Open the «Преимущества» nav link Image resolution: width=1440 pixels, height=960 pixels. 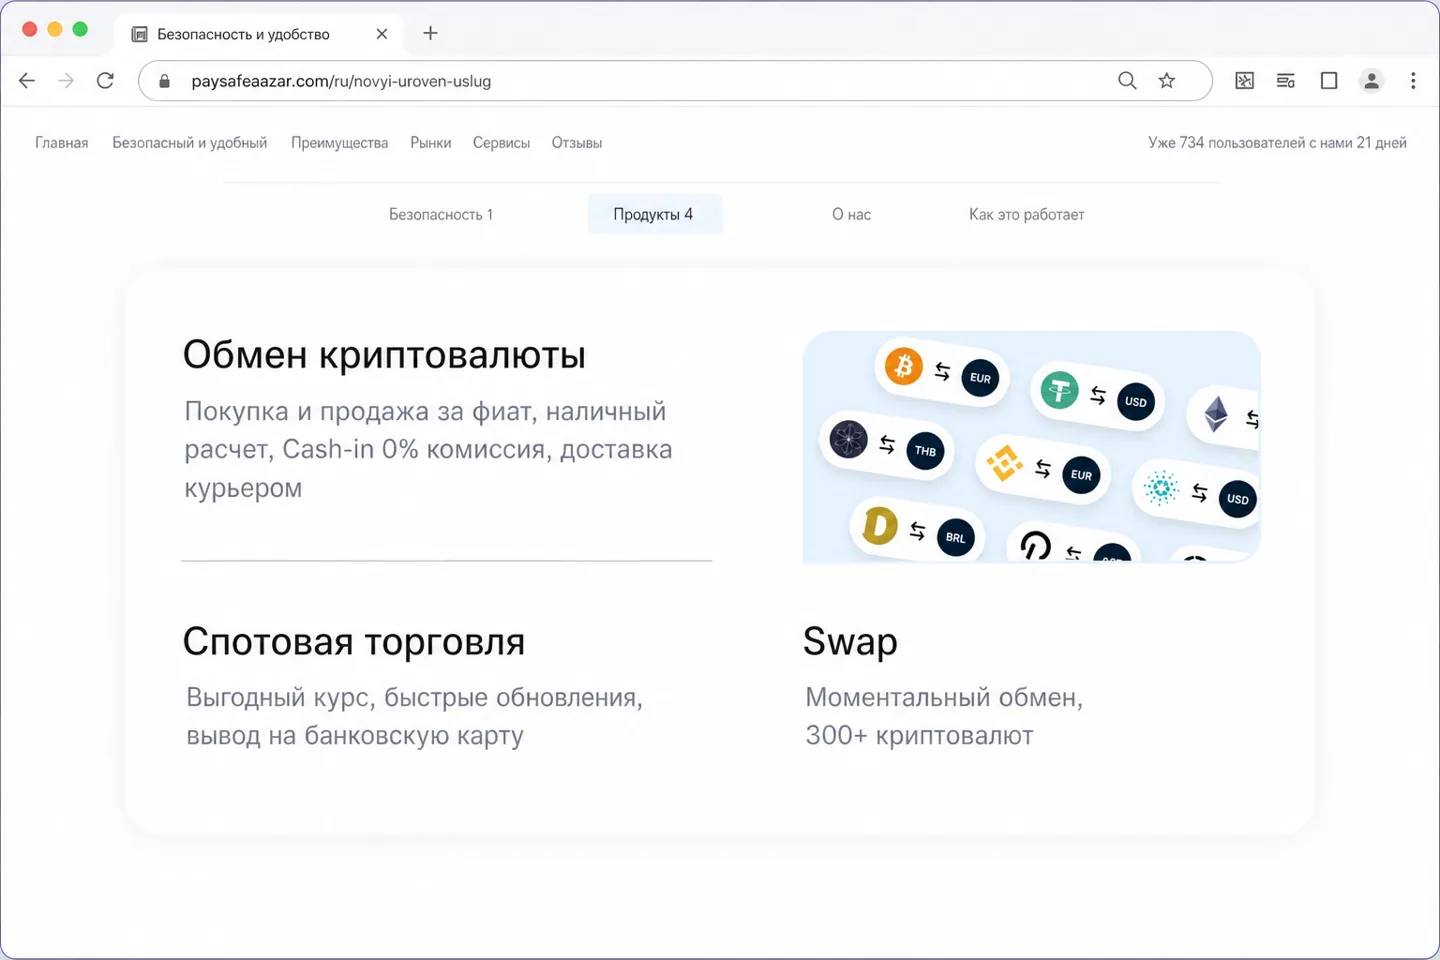[x=340, y=143]
